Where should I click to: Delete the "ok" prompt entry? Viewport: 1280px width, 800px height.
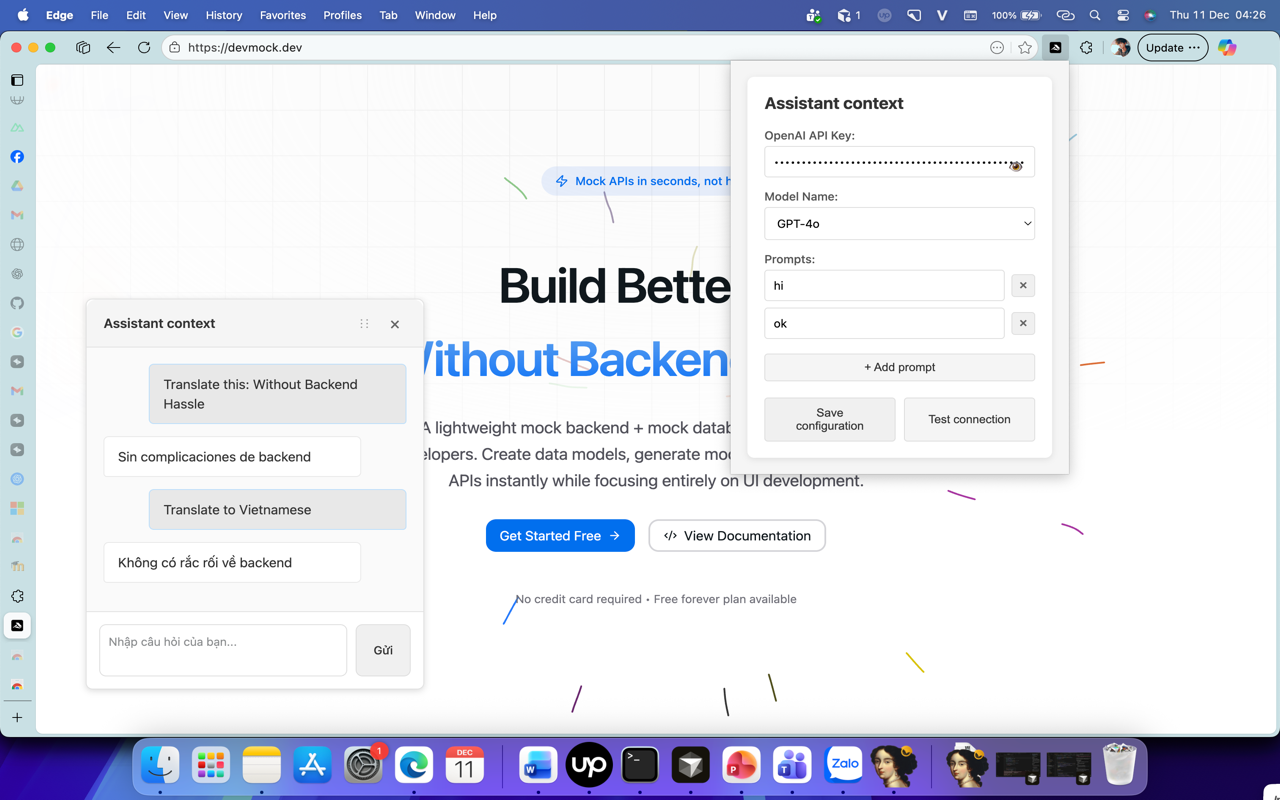[x=1022, y=324]
